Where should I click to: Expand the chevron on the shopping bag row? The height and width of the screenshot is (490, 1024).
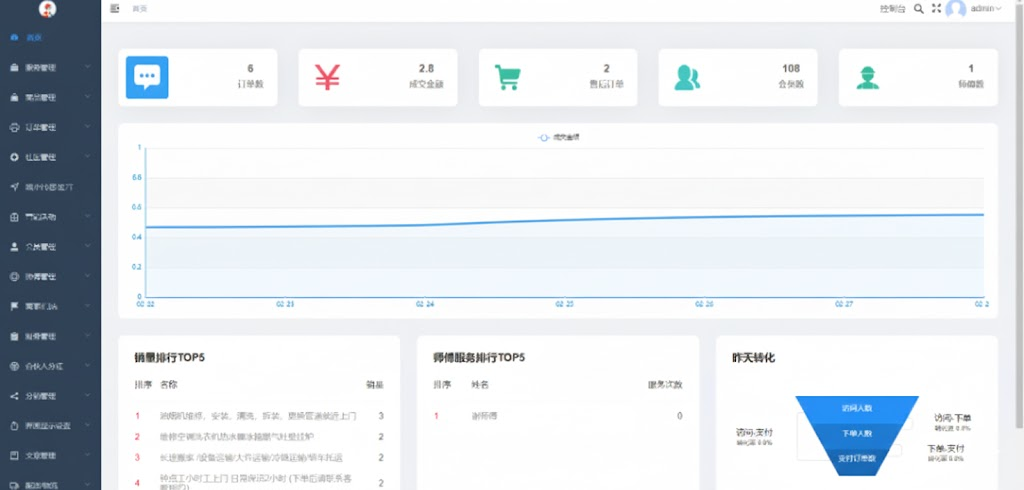[x=88, y=97]
